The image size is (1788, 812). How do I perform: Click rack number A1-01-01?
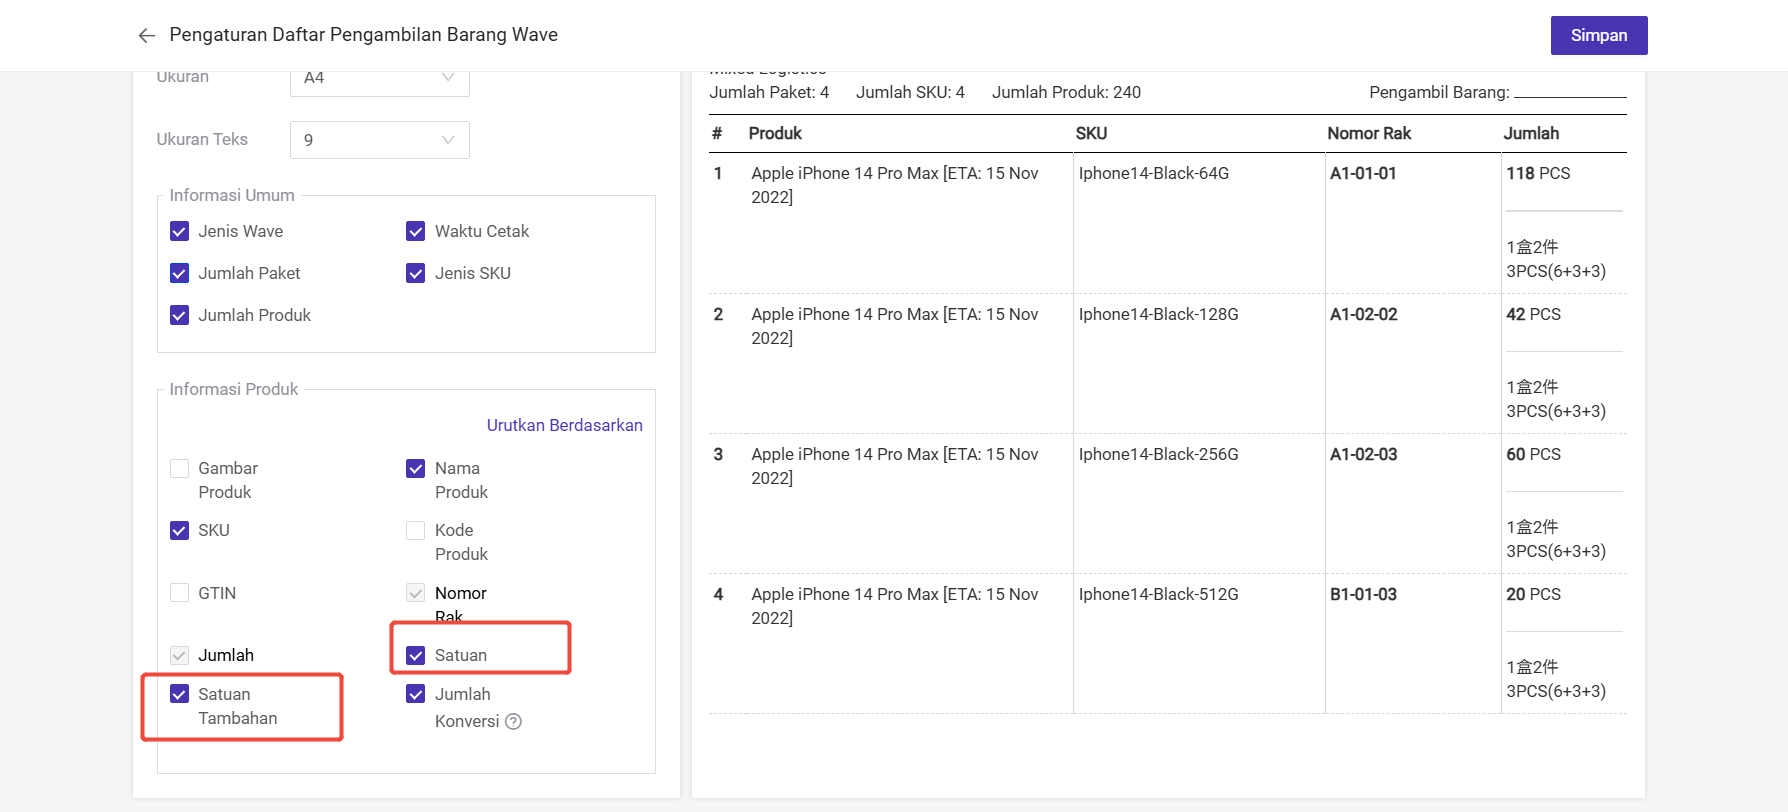(x=1363, y=173)
